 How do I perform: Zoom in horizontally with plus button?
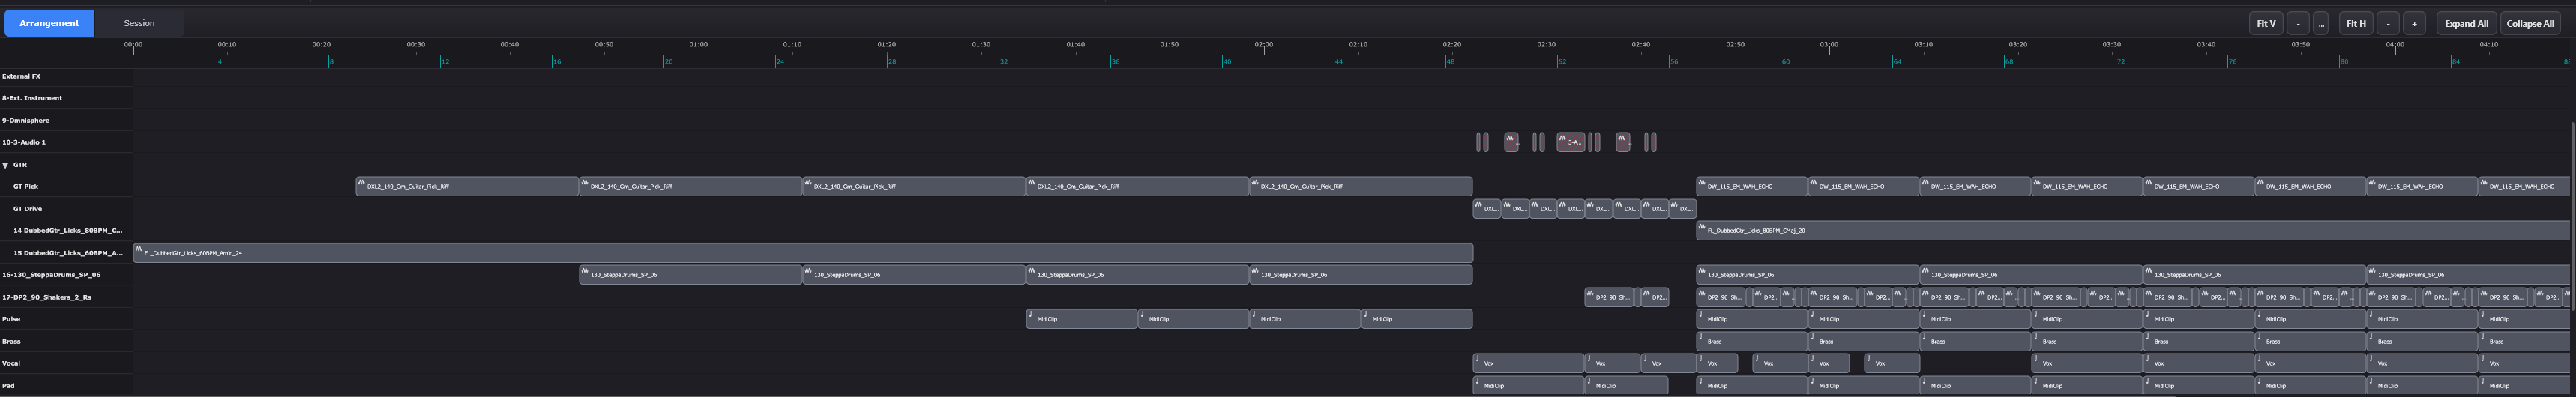2414,24
